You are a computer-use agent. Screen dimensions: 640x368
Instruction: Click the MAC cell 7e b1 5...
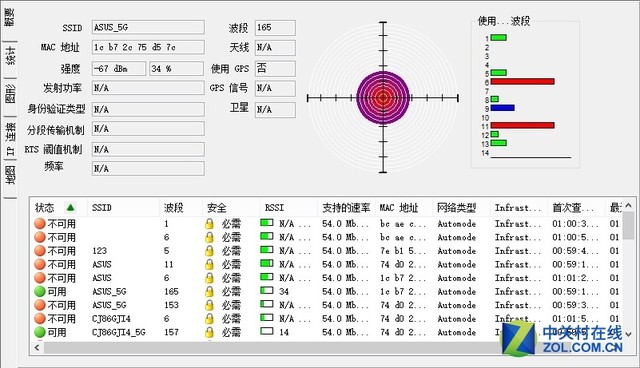[402, 251]
